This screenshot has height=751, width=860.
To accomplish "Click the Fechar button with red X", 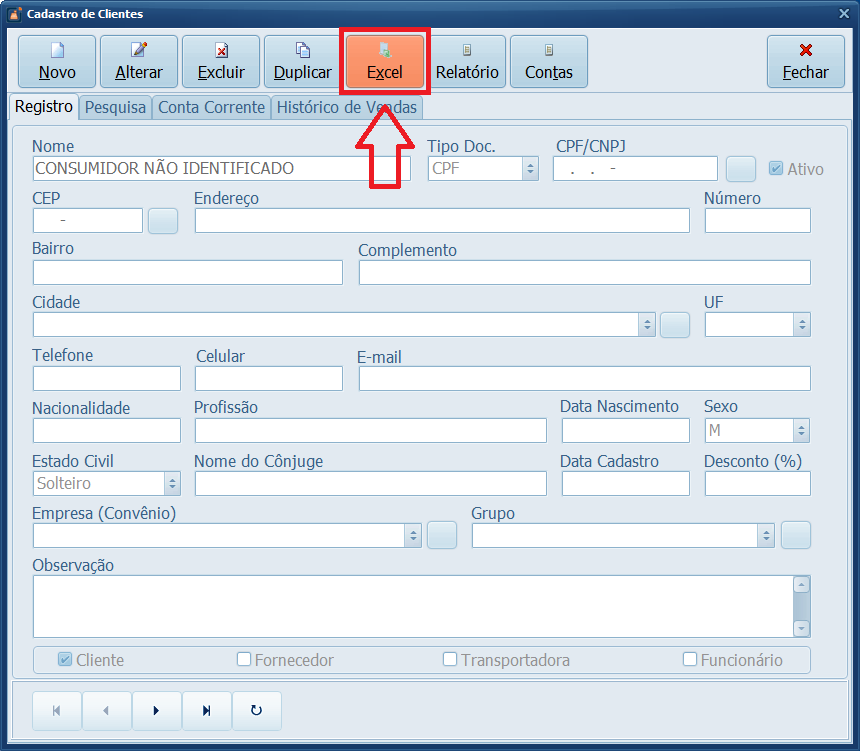I will [806, 61].
